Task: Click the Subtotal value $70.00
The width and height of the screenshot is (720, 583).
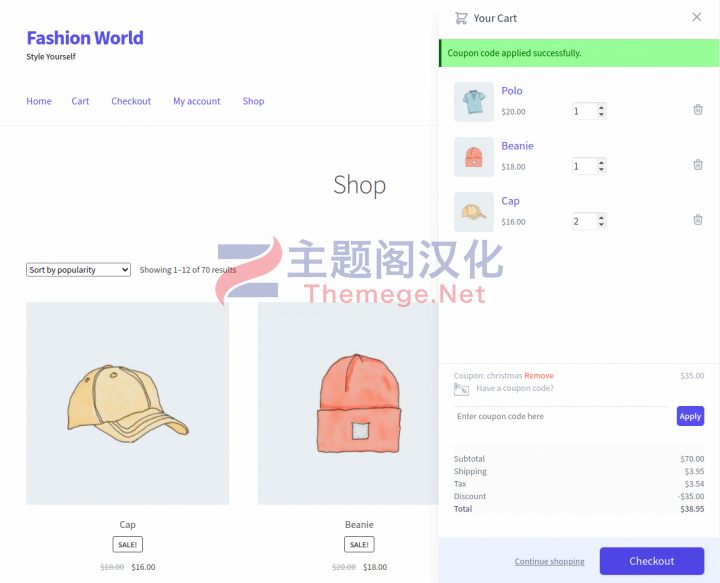Action: coord(692,459)
